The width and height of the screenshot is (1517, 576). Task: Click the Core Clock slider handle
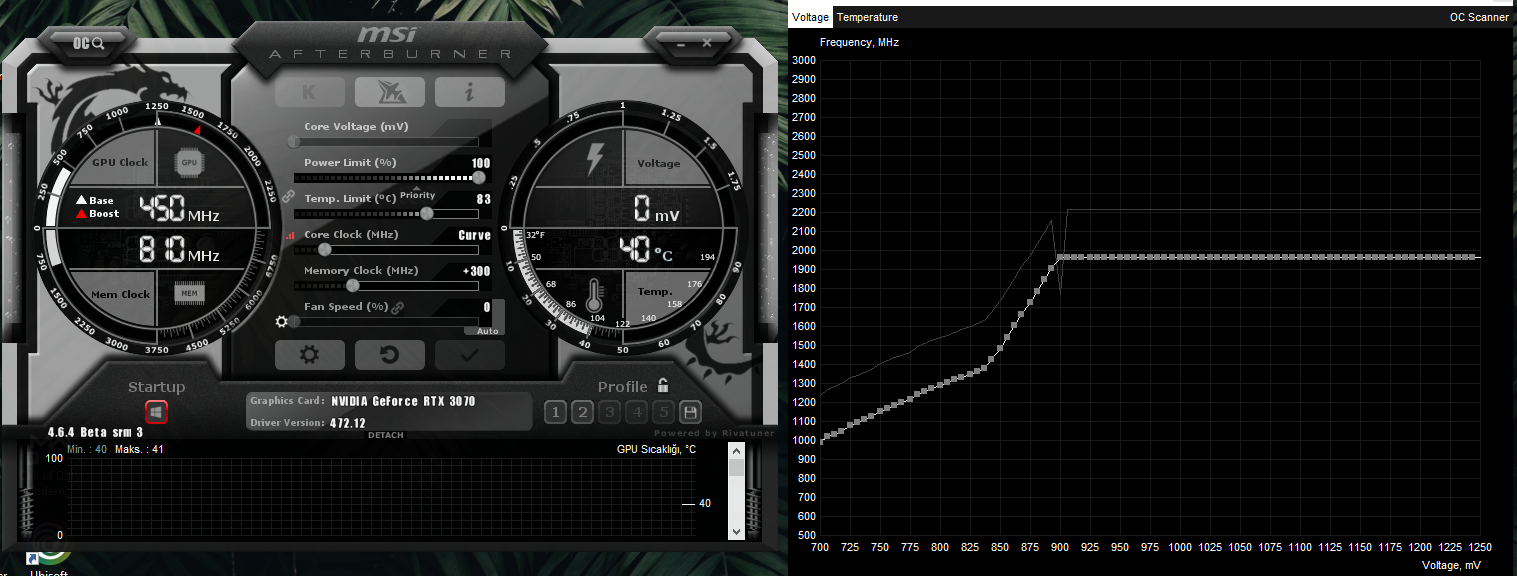pos(324,249)
